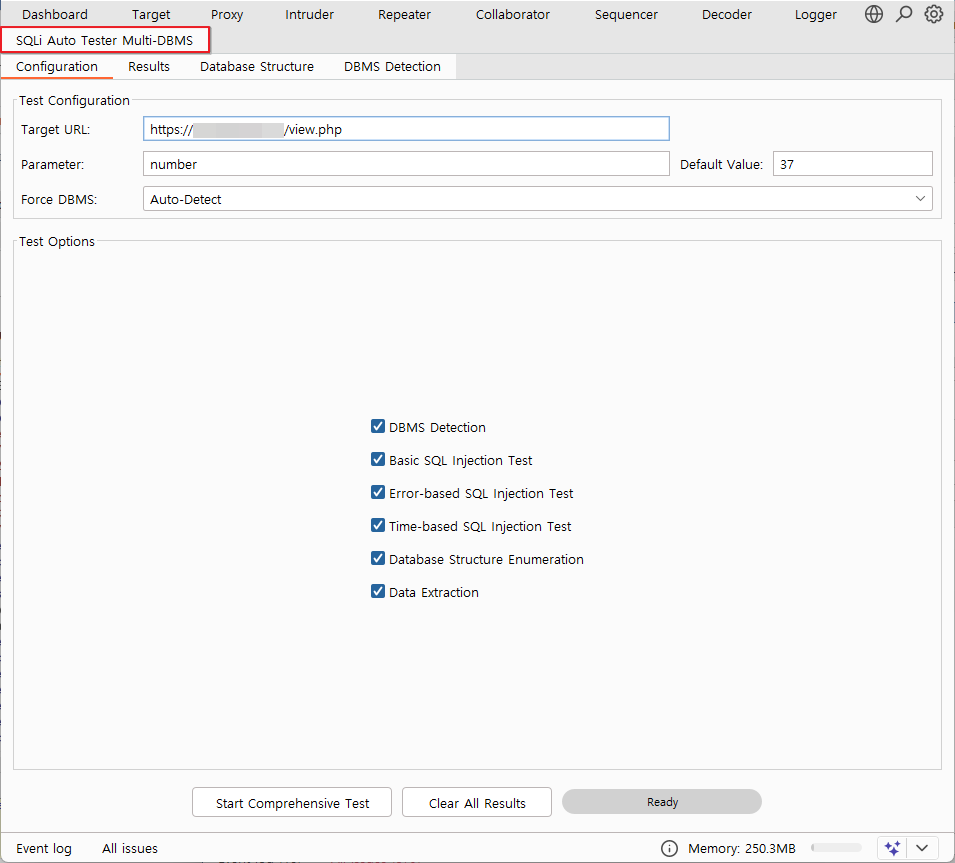Screen dimensions: 955x863
Task: Toggle the DBMS Detection checkbox
Action: 378,426
